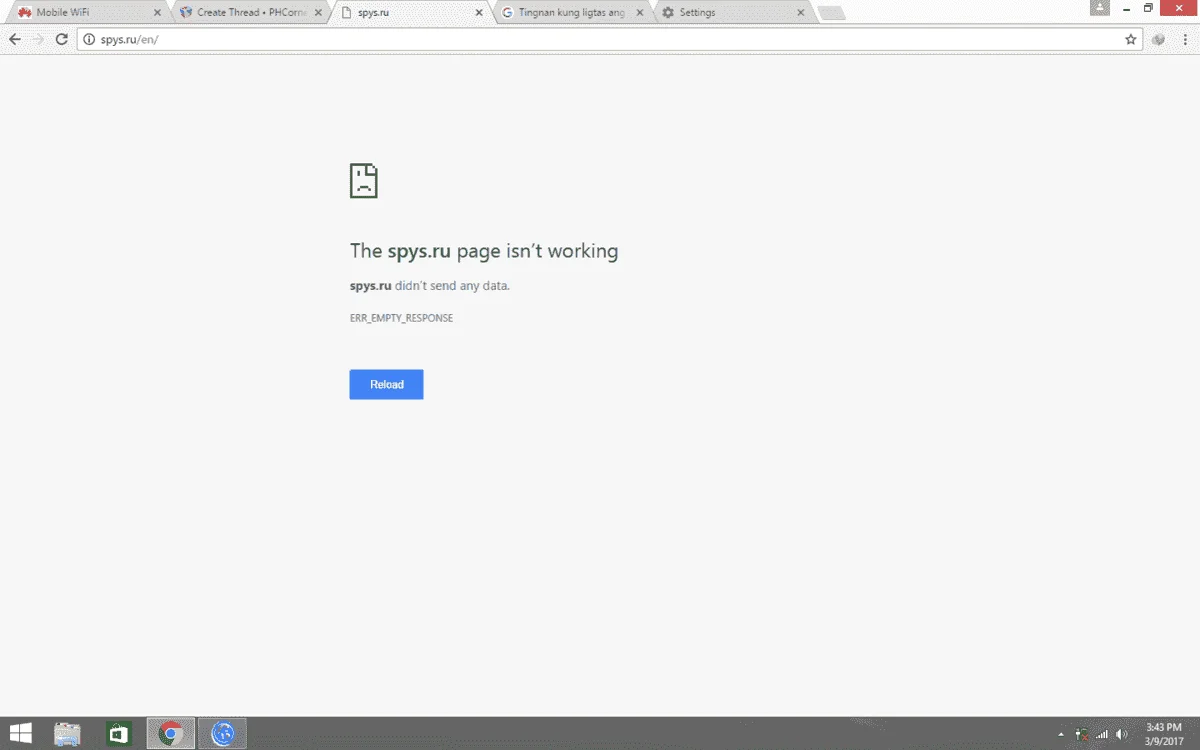Open the volume control tray icon
1200x750 pixels.
(x=1122, y=735)
